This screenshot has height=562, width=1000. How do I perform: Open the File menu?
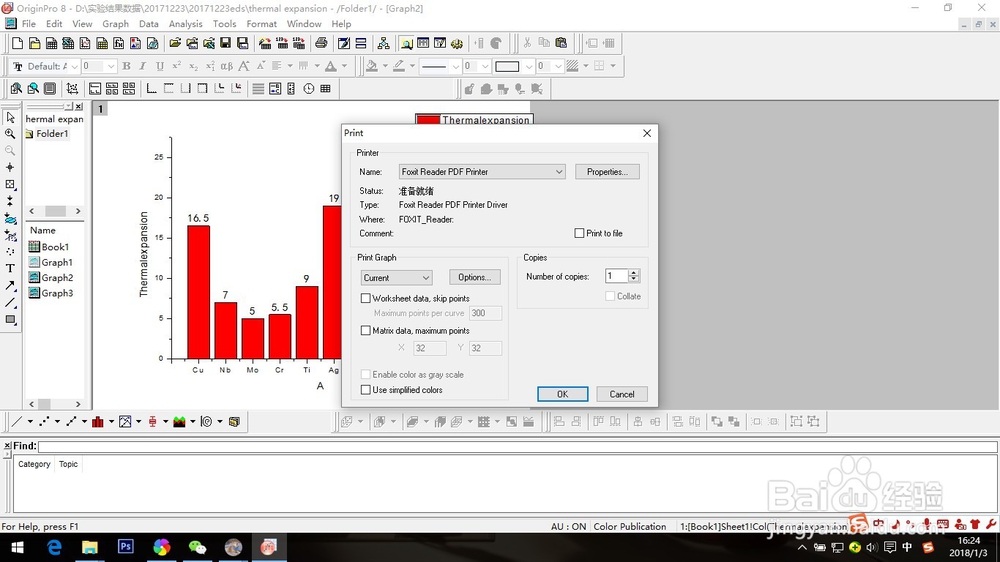coord(29,24)
